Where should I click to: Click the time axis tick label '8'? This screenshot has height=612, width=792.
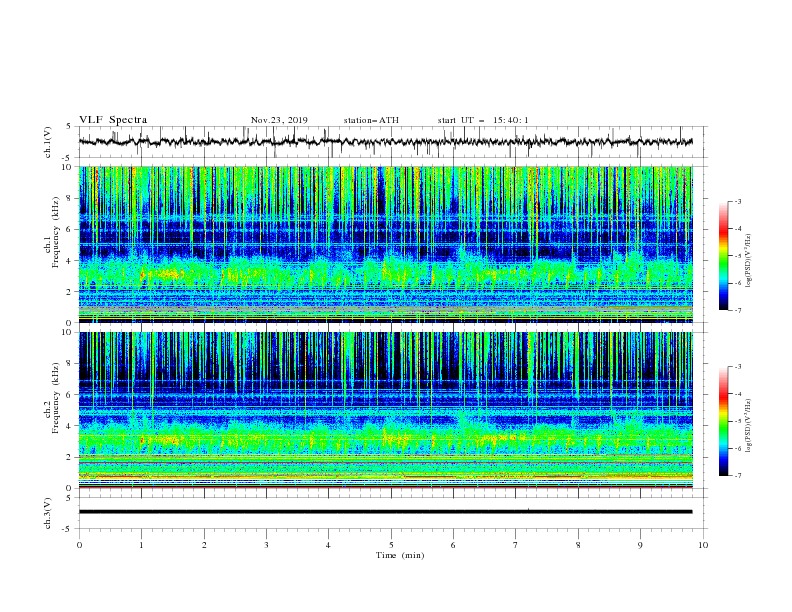(x=578, y=545)
